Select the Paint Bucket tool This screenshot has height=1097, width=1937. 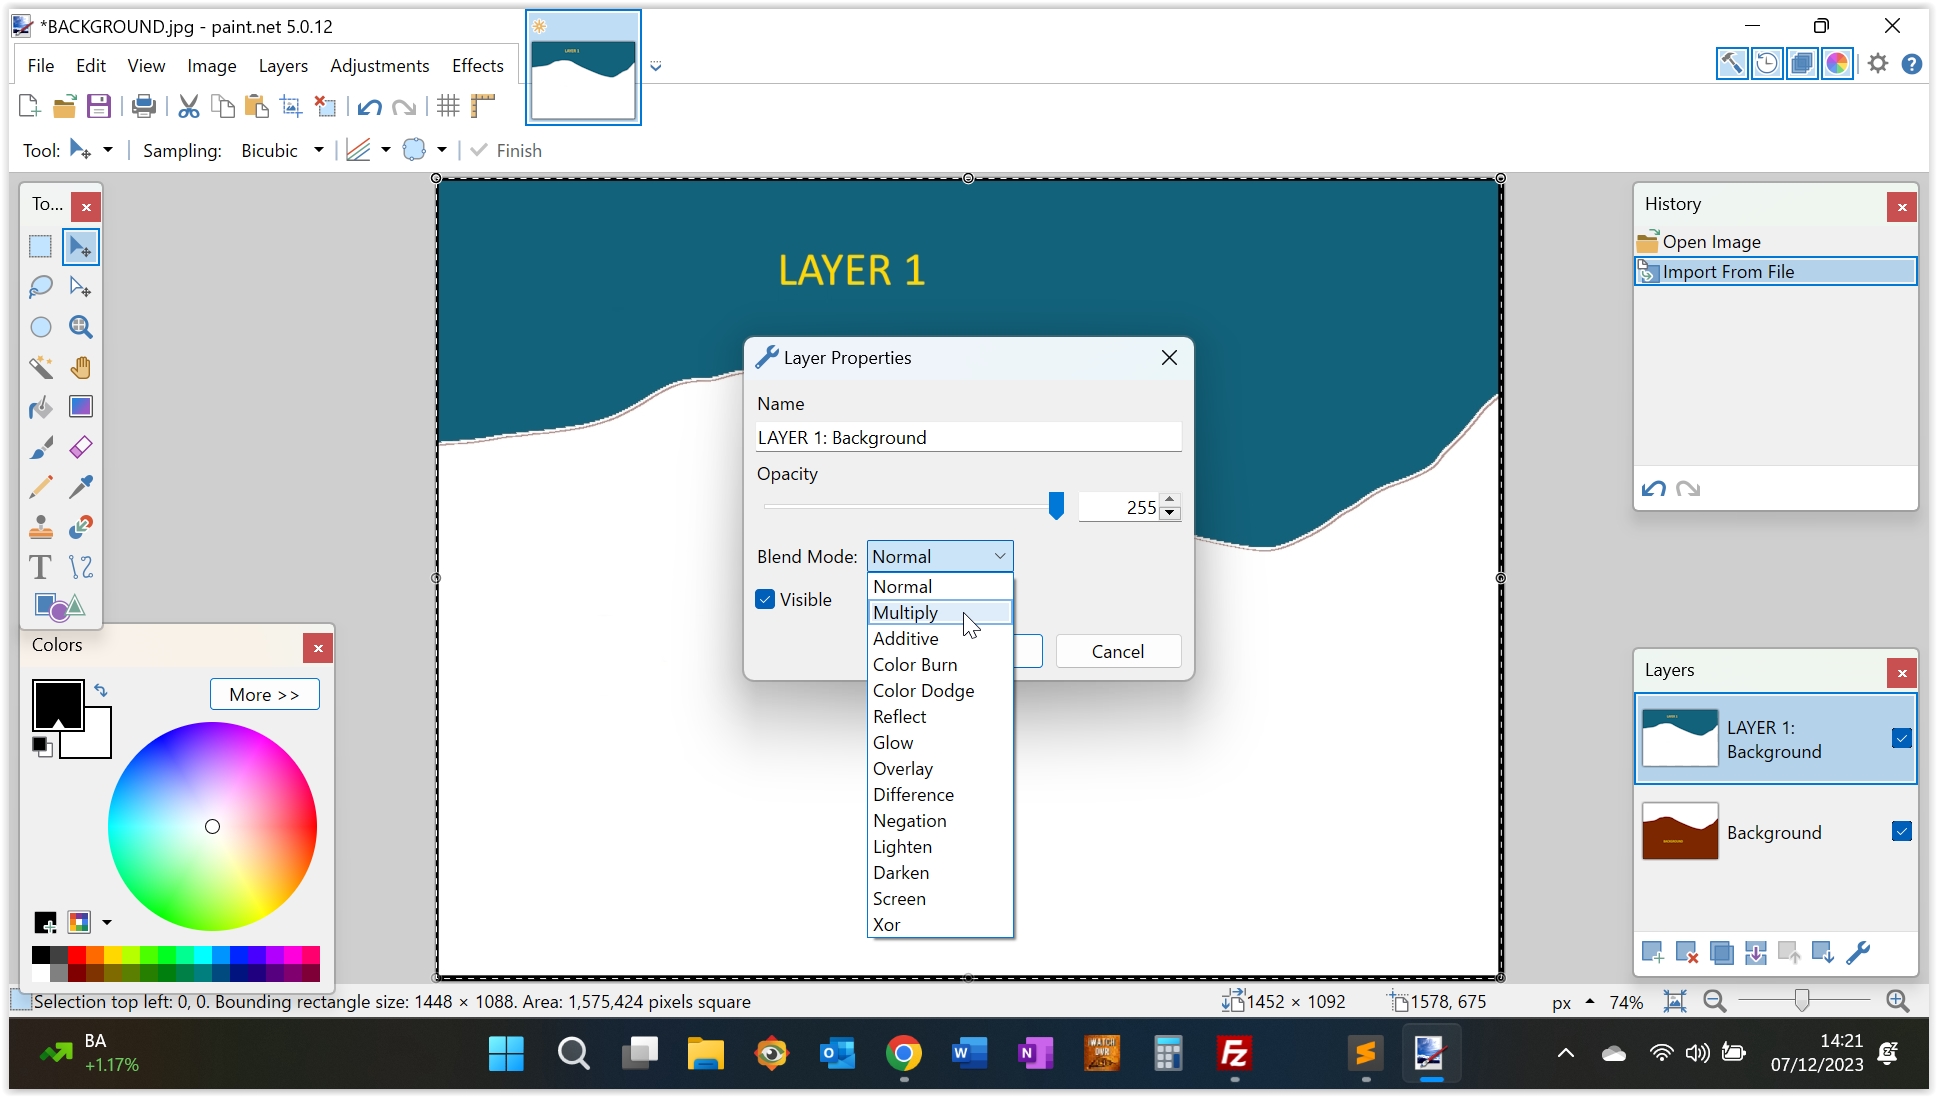tap(41, 407)
